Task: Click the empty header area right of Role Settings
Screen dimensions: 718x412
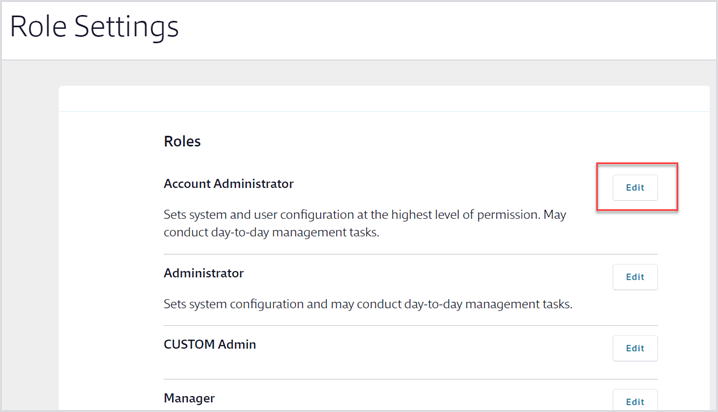Action: point(450,28)
